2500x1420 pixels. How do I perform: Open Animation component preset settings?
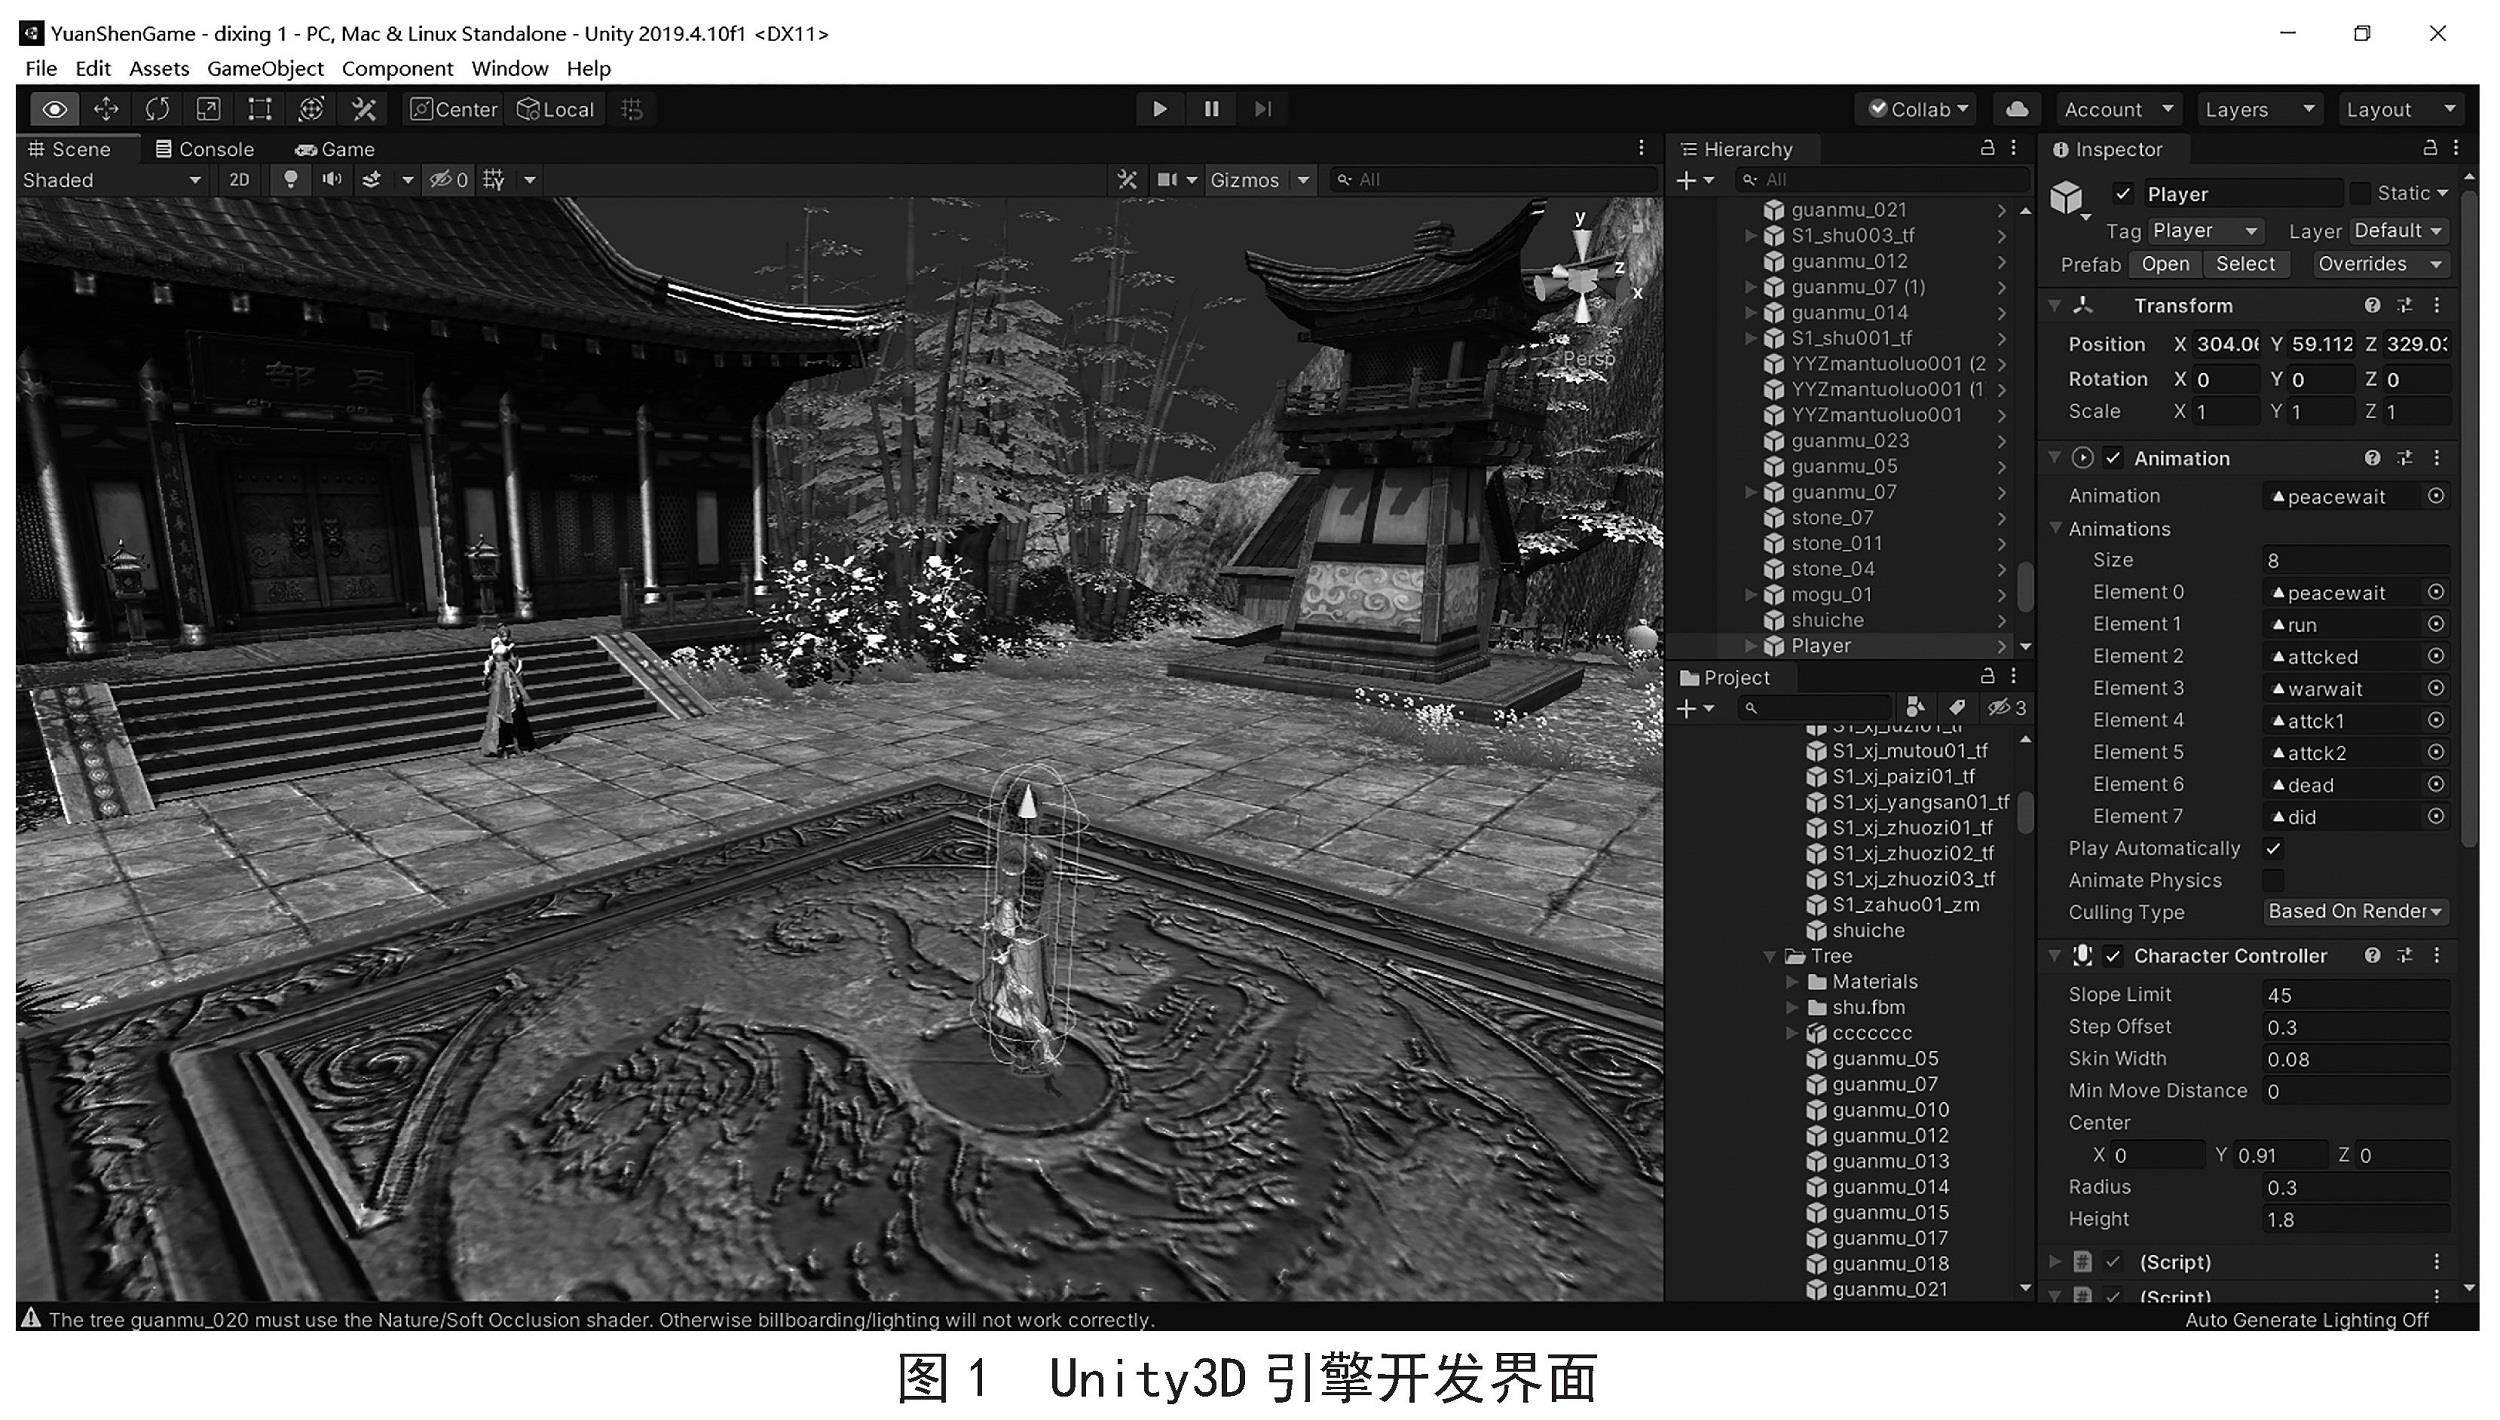[2405, 458]
